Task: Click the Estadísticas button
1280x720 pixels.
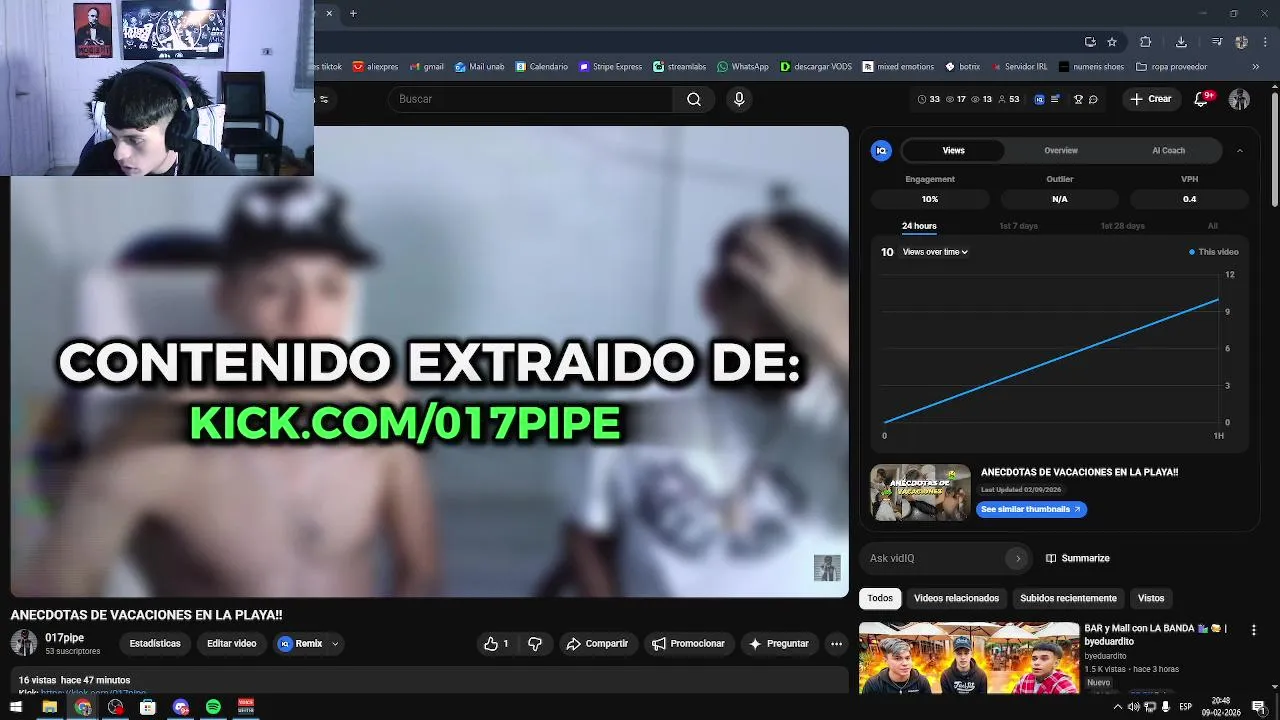Action: coord(155,644)
